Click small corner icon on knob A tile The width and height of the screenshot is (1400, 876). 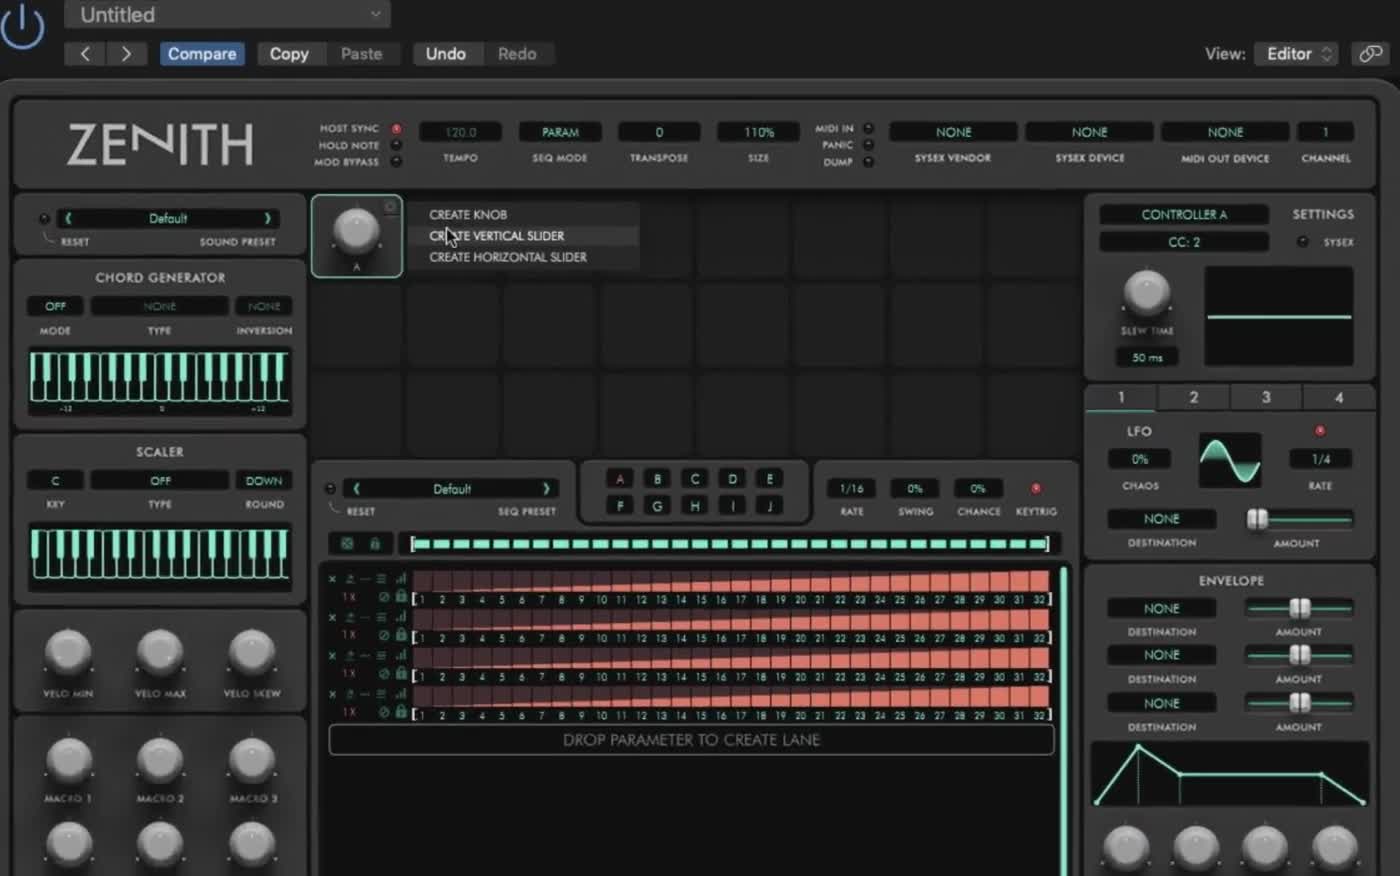(391, 207)
